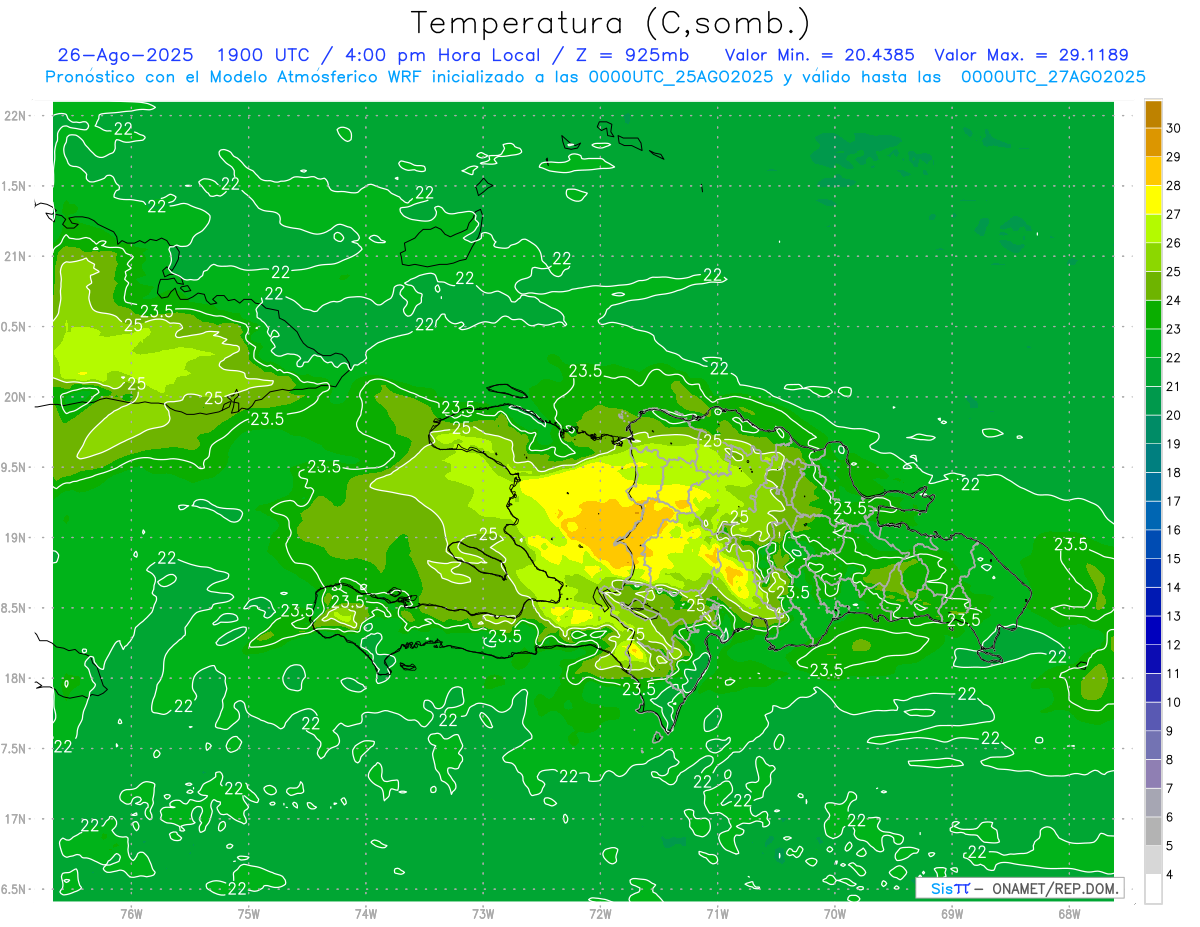The image size is (1200, 927).
Task: Click the gray swatch between legend 5 and 6
Action: click(1153, 831)
